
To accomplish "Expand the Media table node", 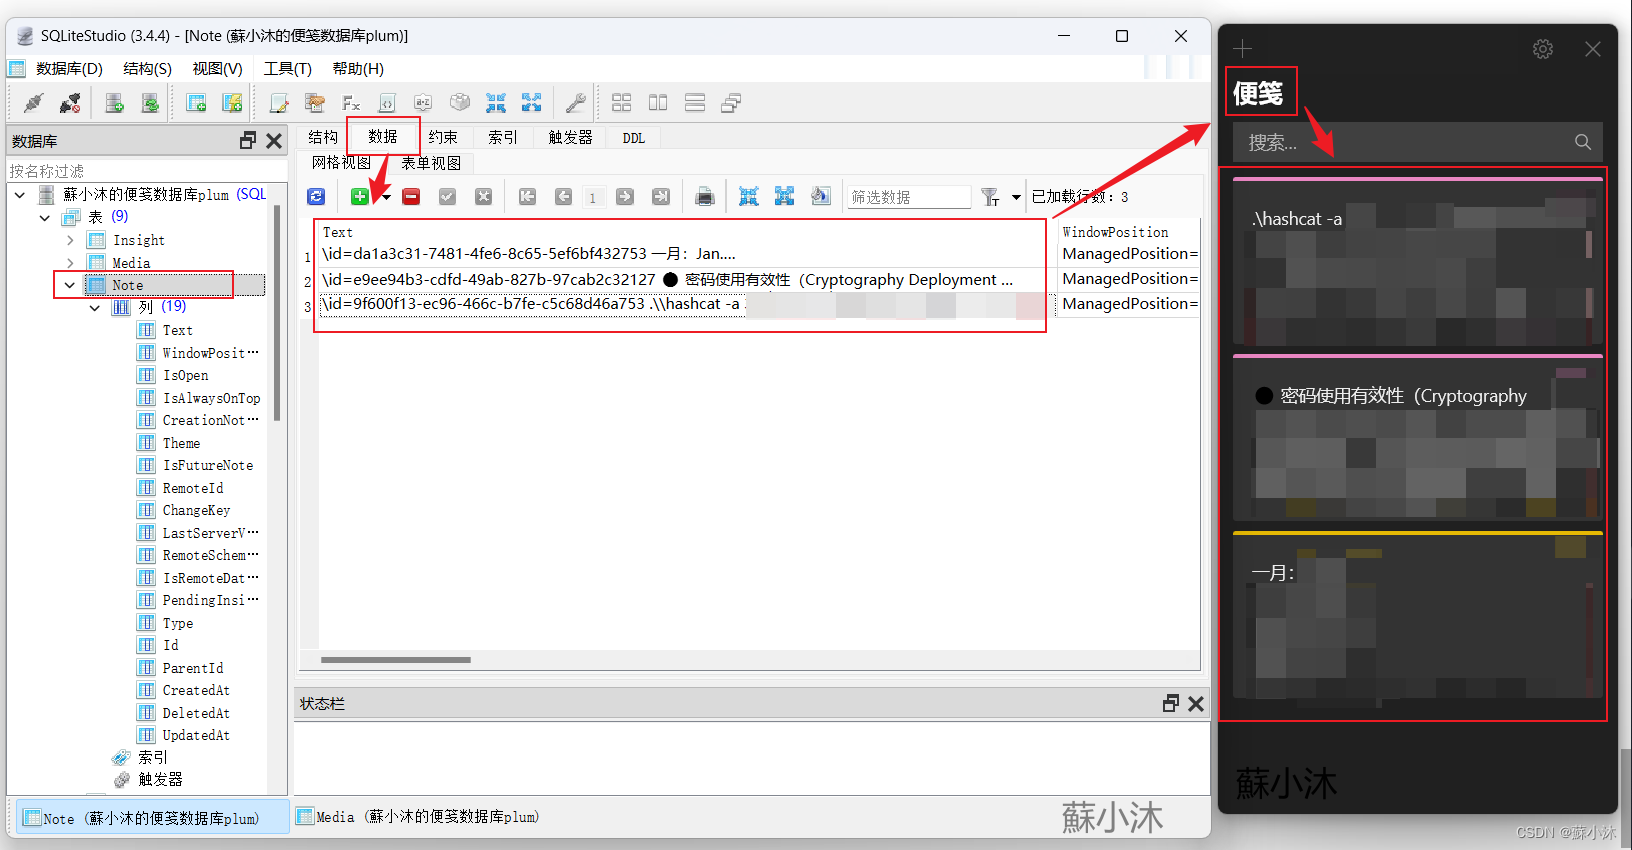I will point(70,263).
